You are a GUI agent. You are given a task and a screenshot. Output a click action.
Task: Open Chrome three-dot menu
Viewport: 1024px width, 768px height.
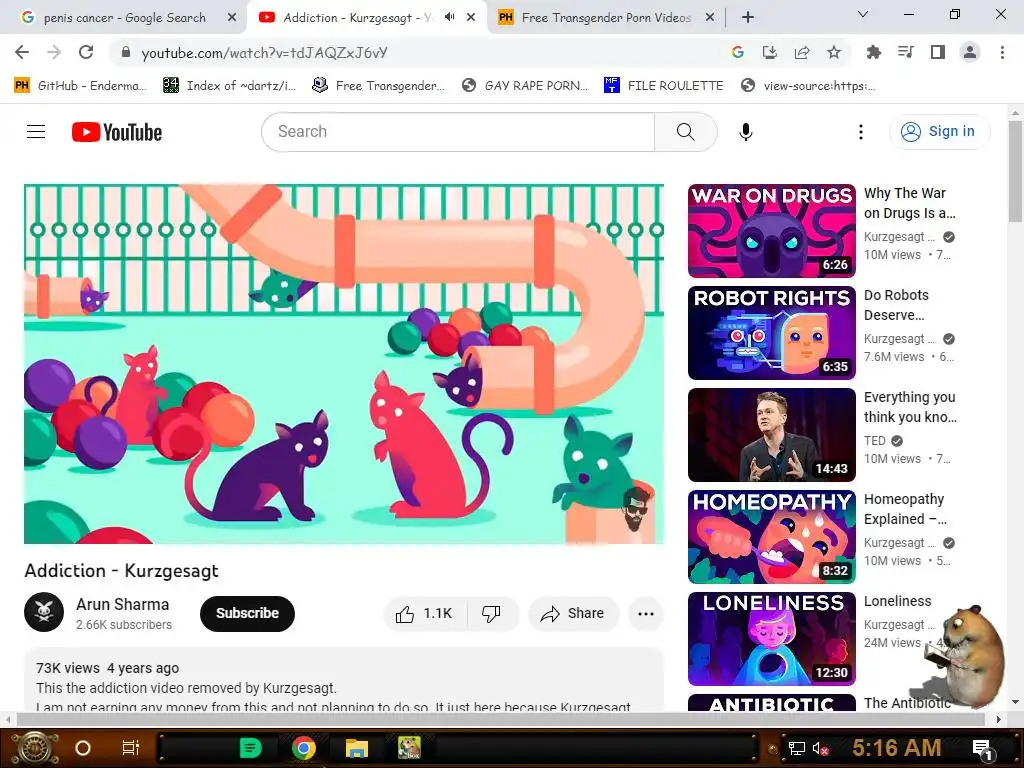tap(1002, 52)
